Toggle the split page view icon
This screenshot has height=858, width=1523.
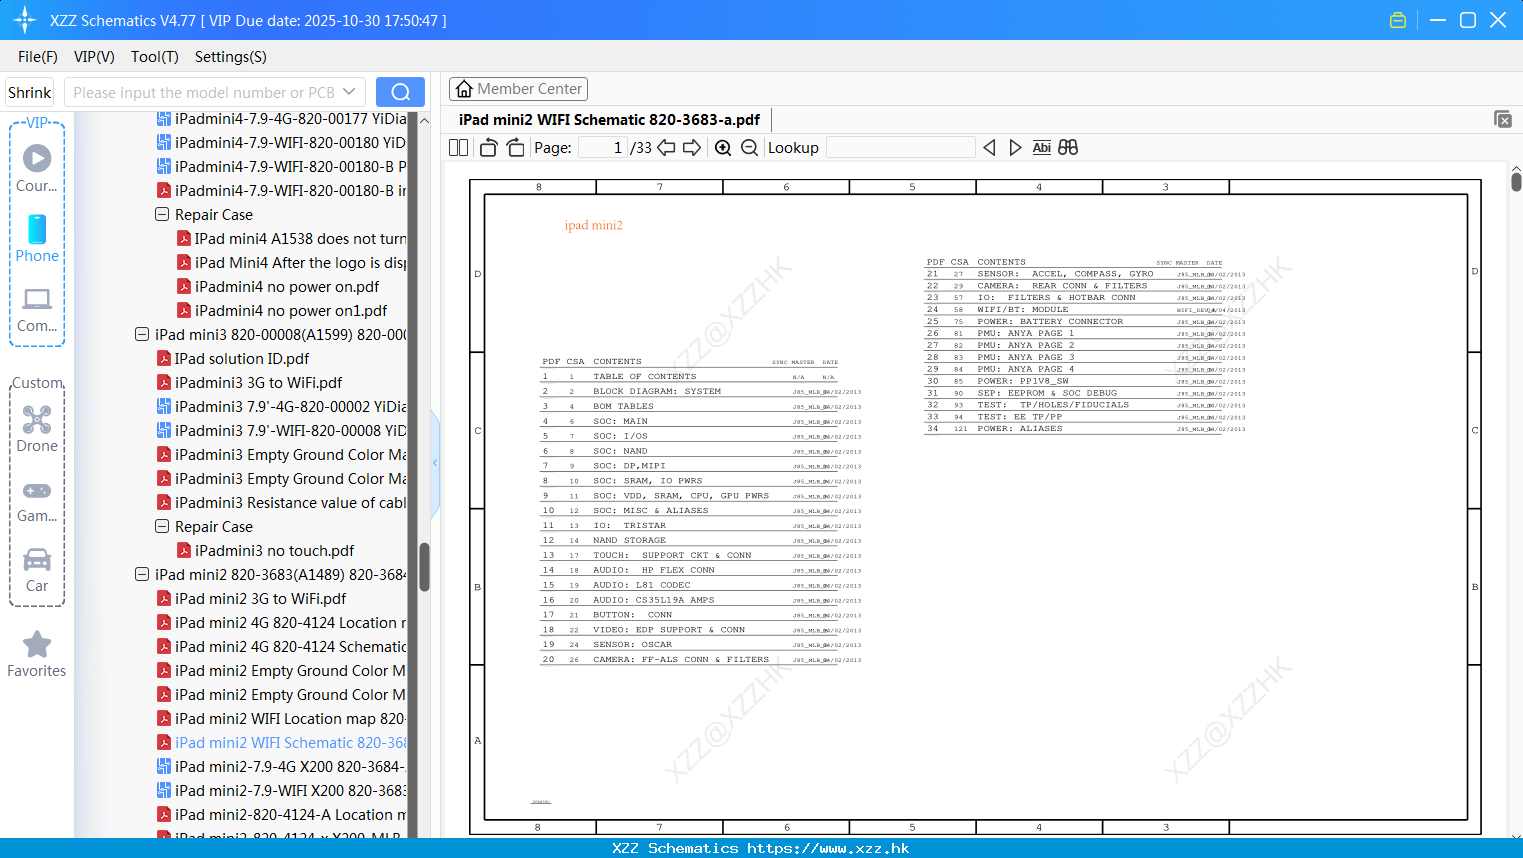click(458, 148)
